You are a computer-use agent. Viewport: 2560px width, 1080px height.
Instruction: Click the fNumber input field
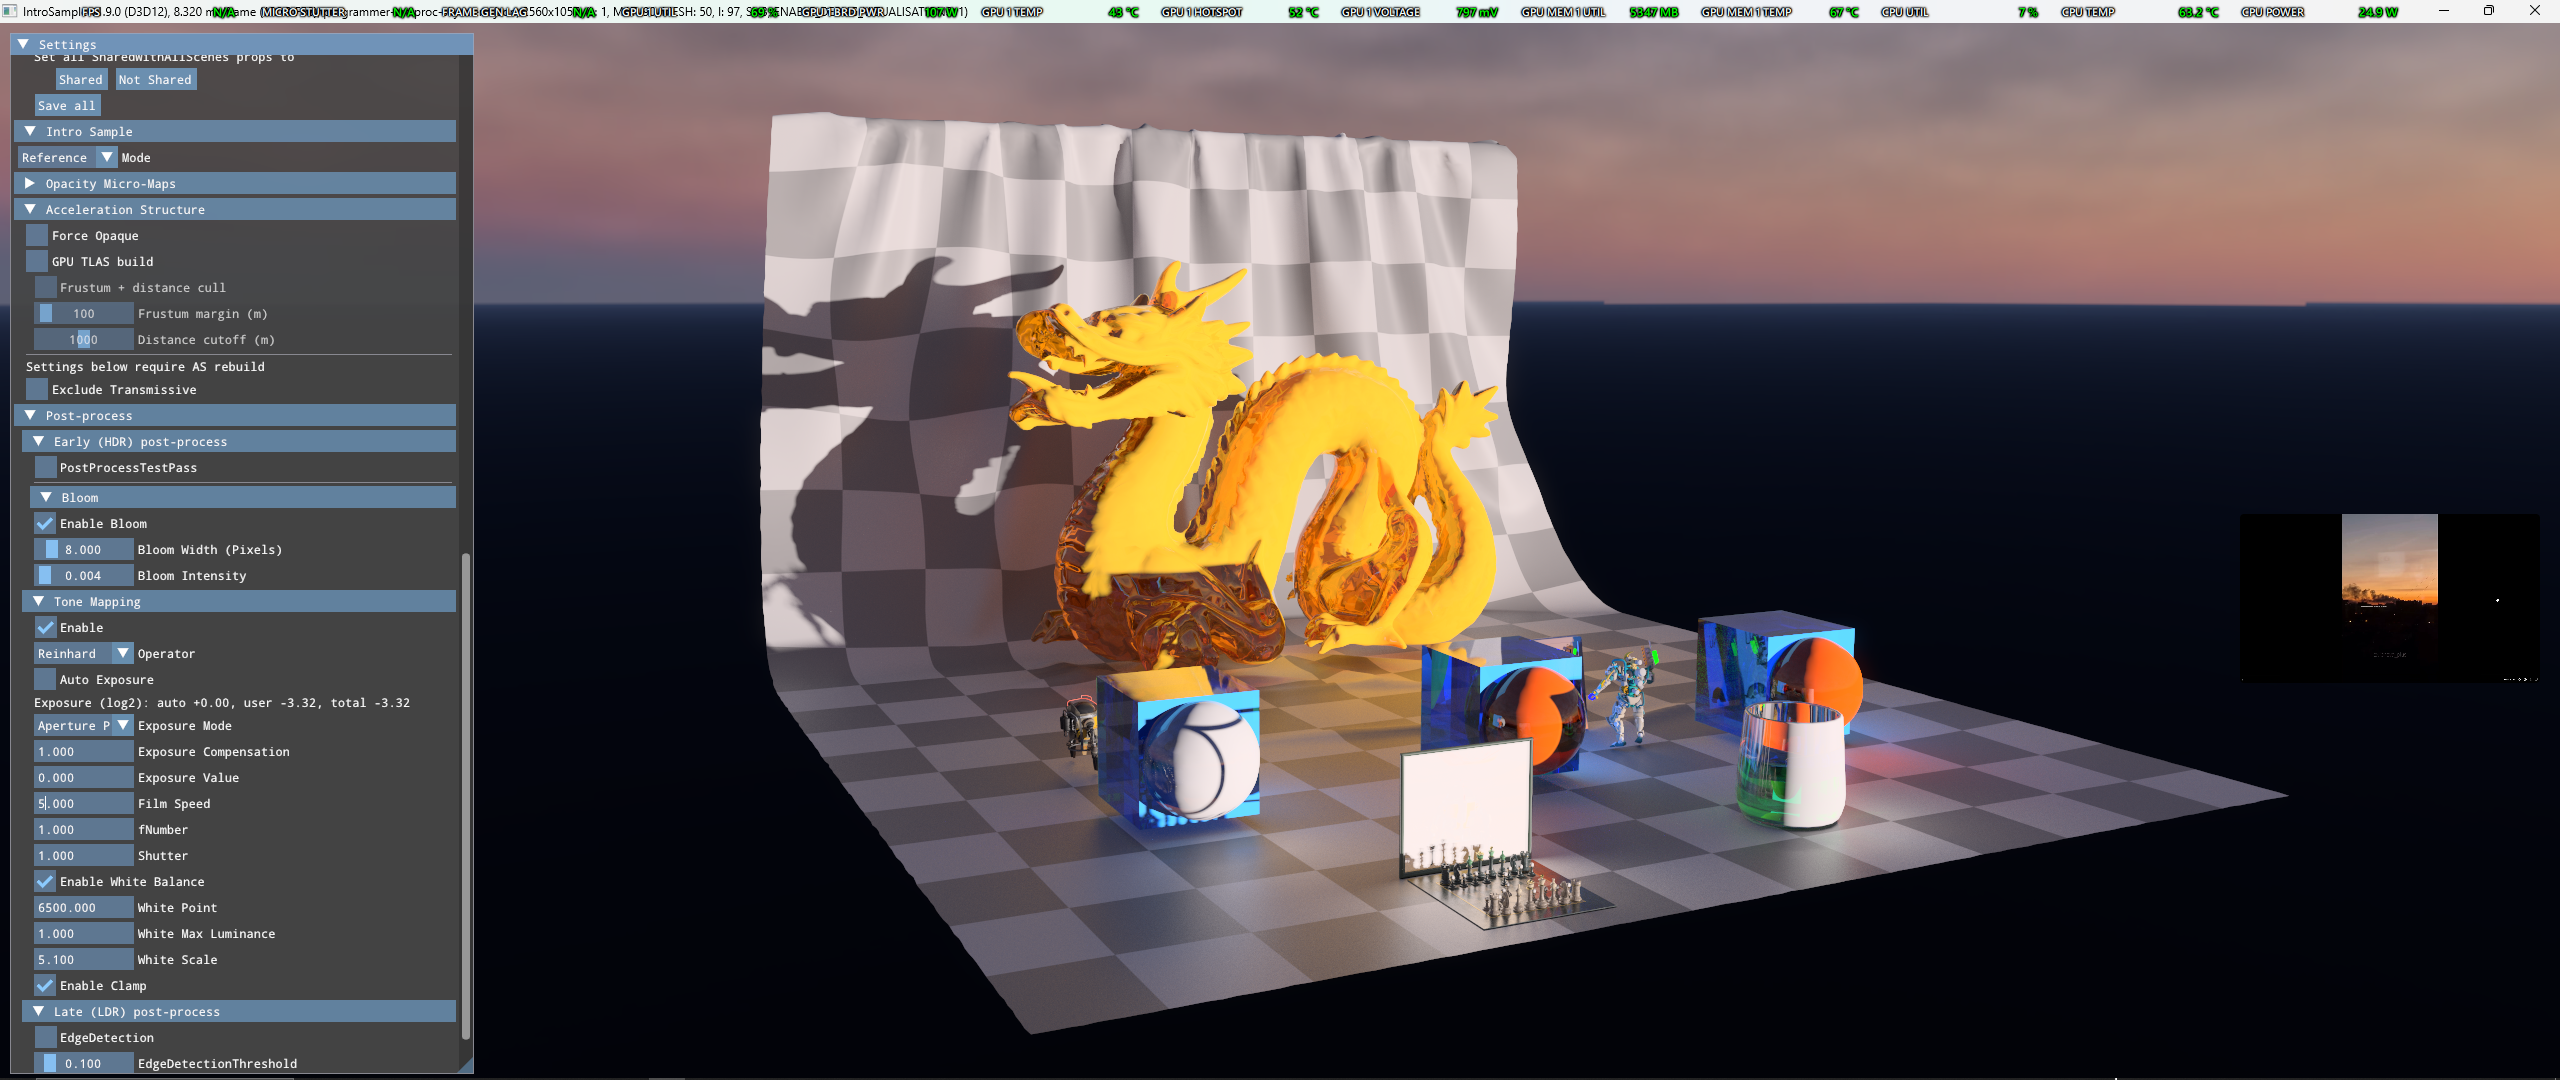pyautogui.click(x=84, y=829)
